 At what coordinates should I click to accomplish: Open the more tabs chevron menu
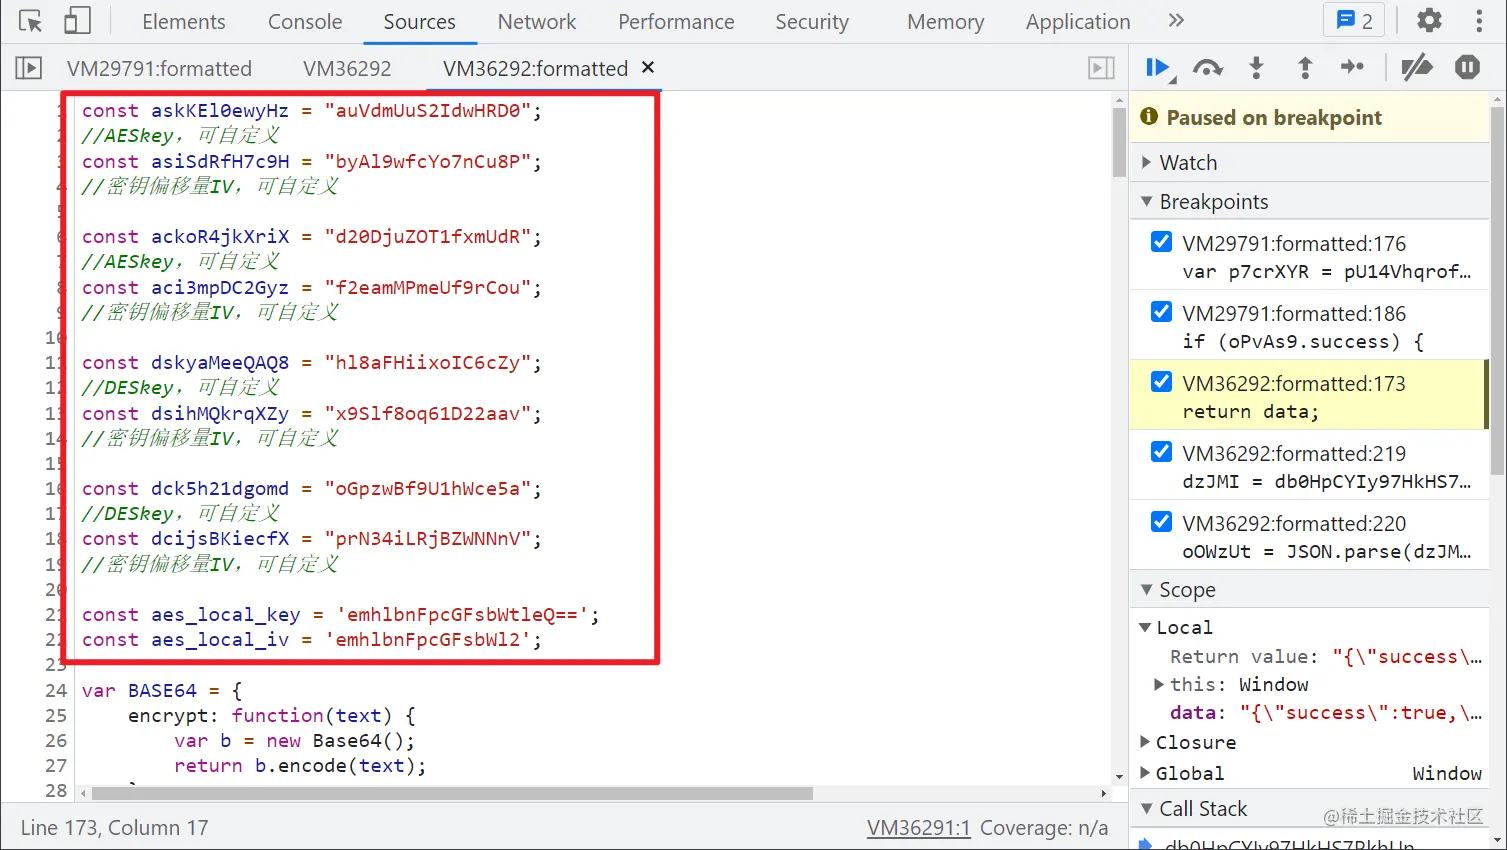coord(1176,21)
